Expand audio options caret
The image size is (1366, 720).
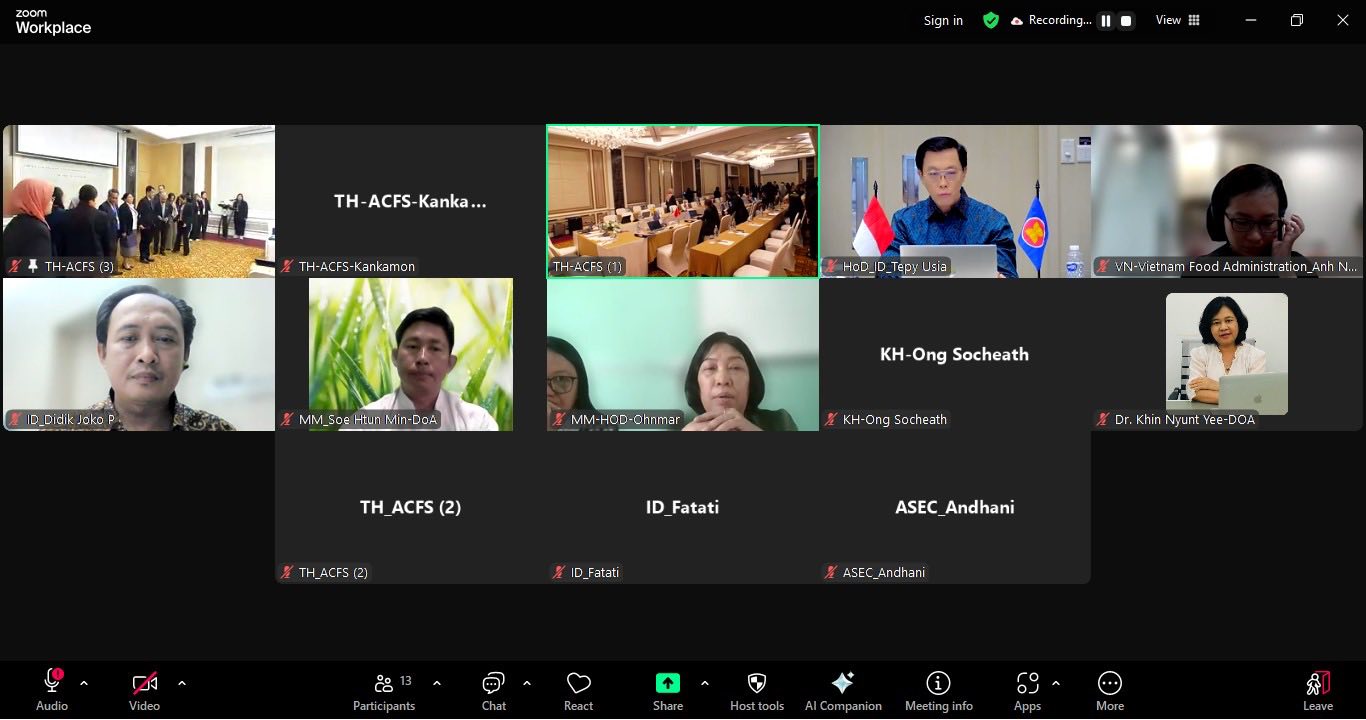(x=84, y=683)
